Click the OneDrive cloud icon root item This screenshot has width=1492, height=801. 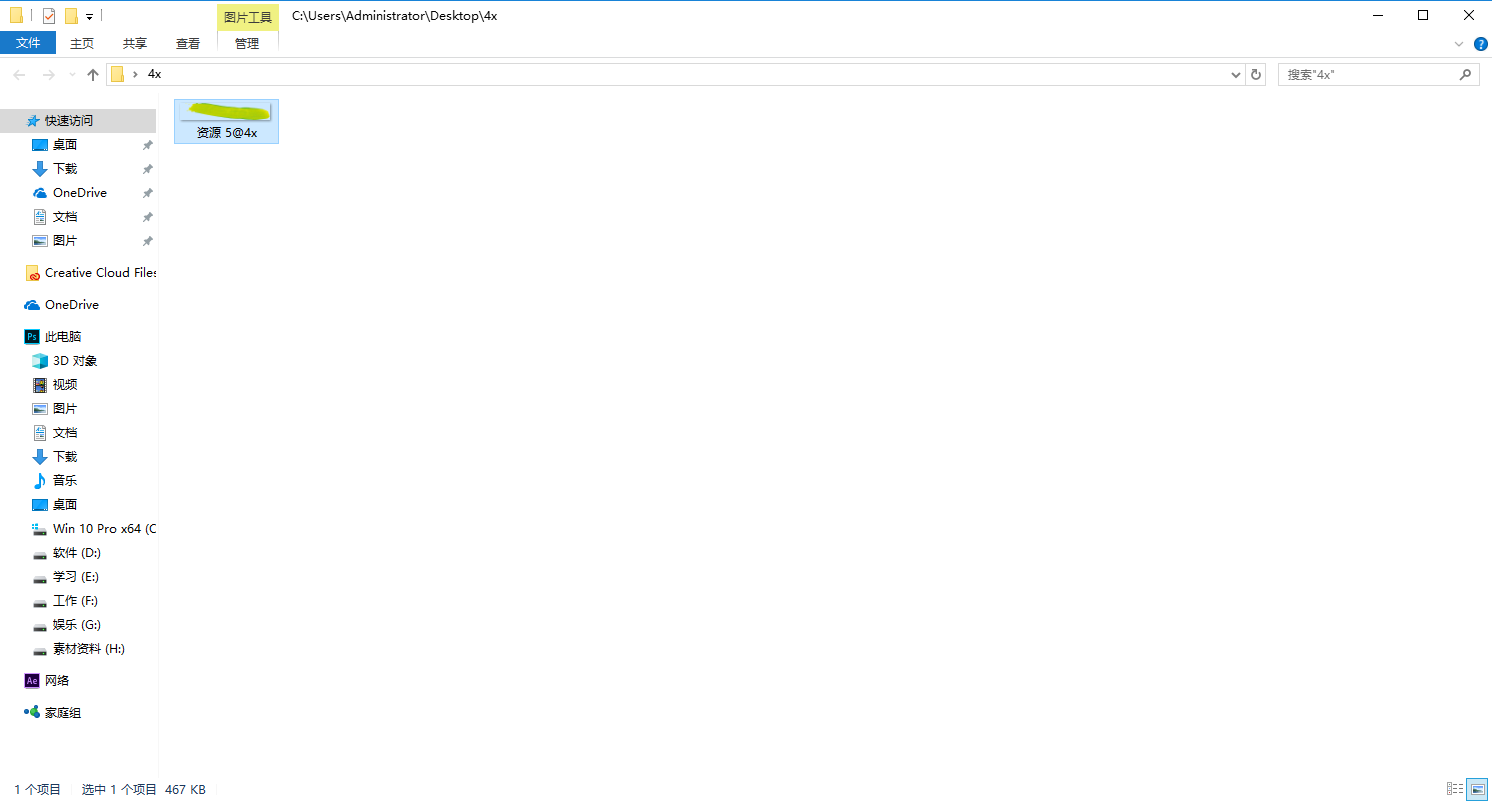pyautogui.click(x=32, y=305)
